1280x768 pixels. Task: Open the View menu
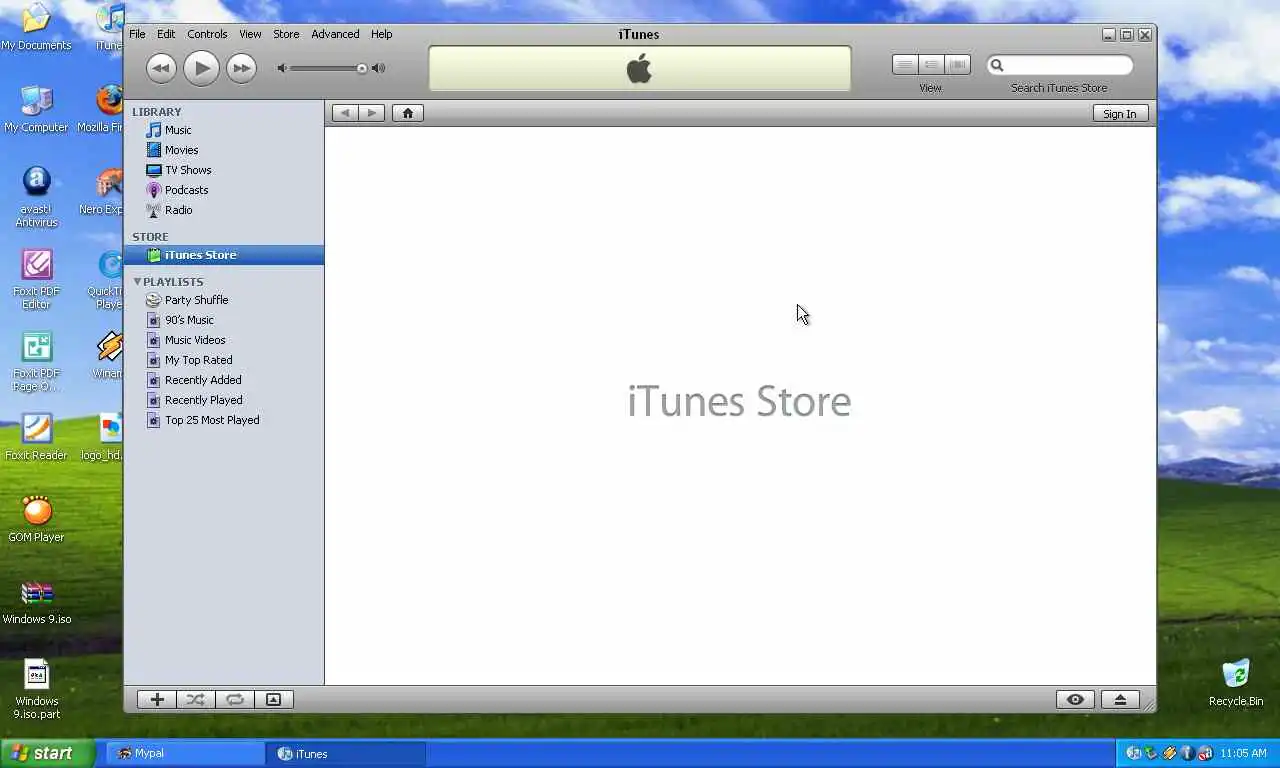250,34
